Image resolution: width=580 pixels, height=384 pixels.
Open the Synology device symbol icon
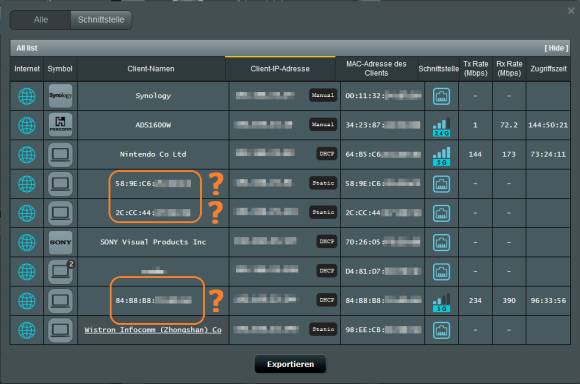pos(60,96)
